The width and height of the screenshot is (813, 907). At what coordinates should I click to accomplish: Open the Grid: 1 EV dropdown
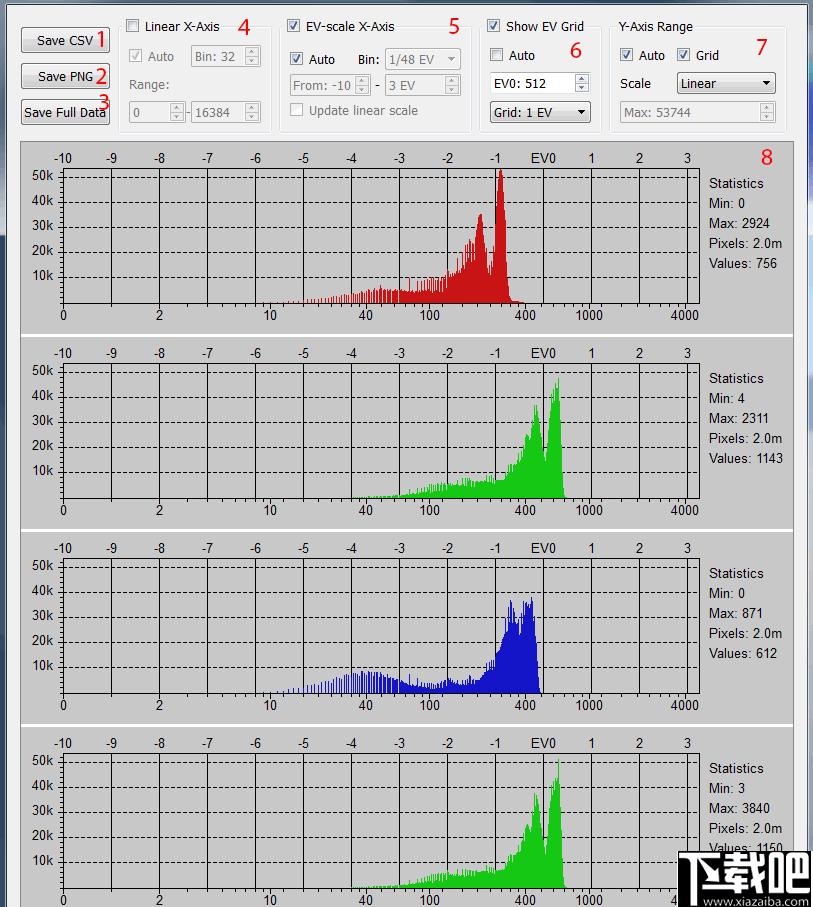(x=540, y=112)
